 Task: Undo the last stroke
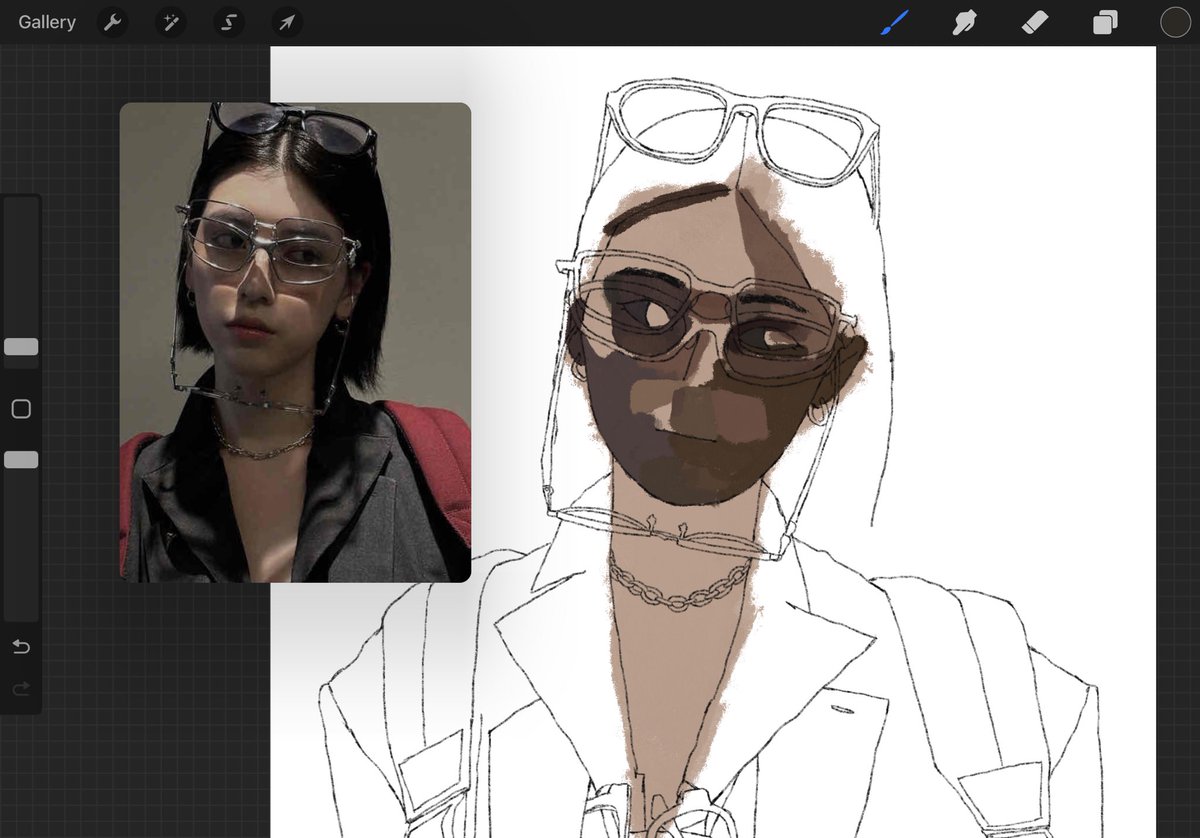21,647
